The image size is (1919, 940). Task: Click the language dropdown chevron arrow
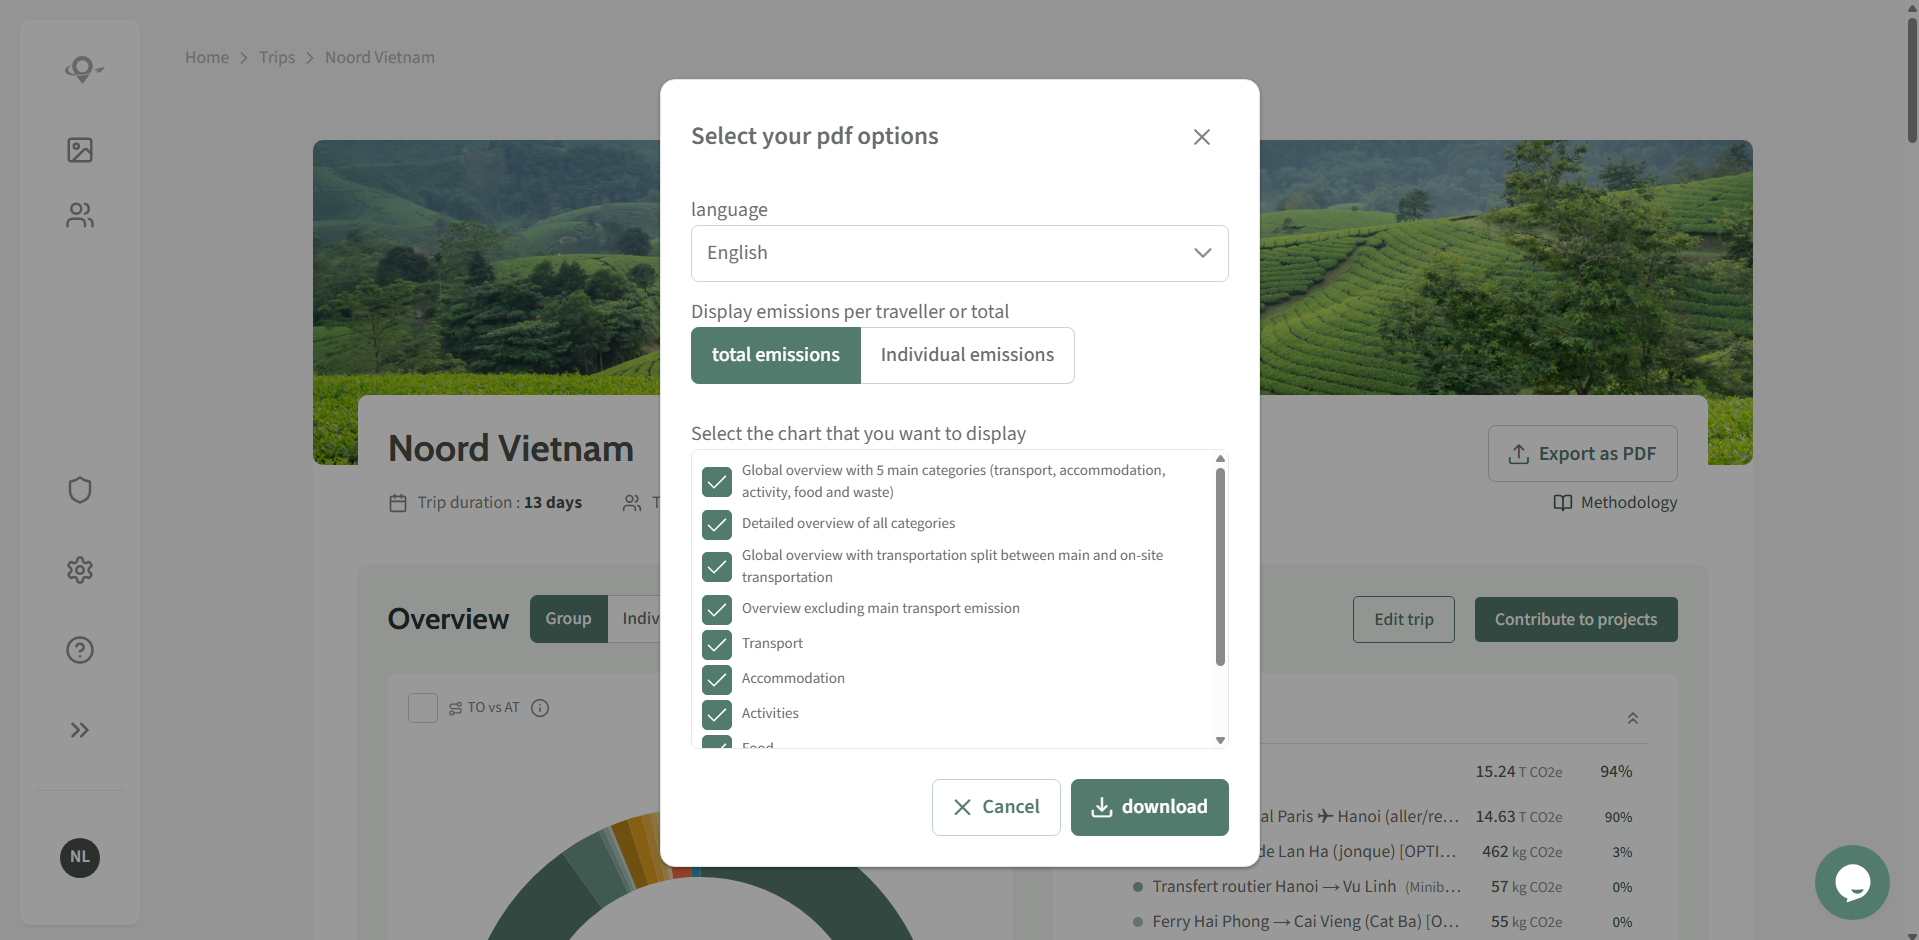(x=1203, y=253)
